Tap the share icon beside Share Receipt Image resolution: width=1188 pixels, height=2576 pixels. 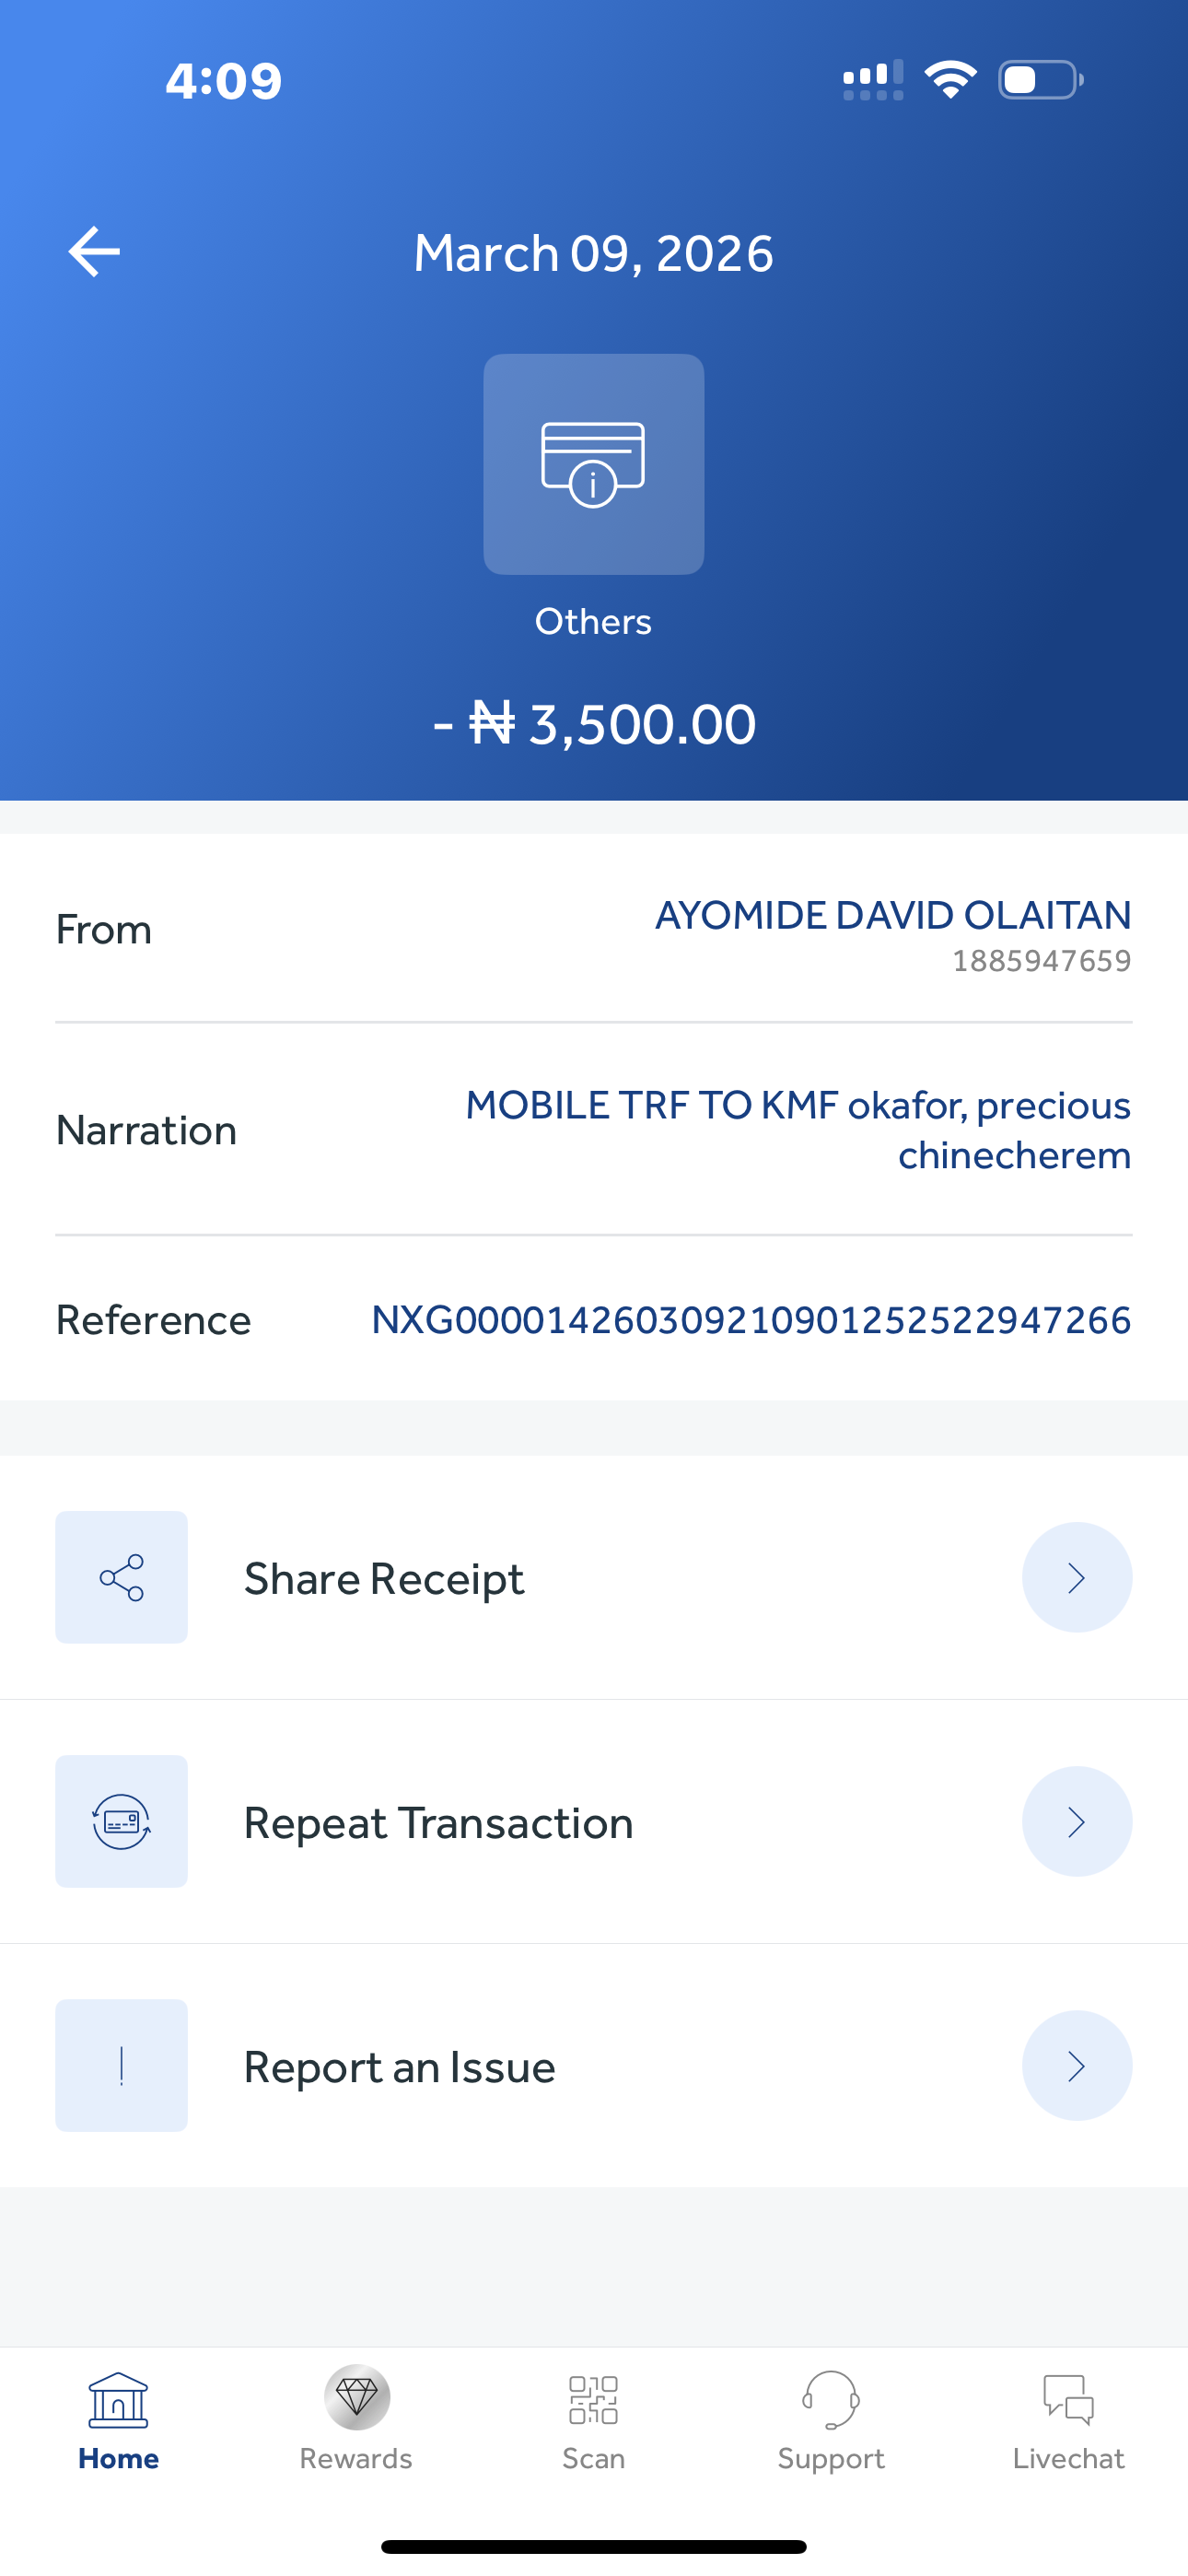(121, 1577)
